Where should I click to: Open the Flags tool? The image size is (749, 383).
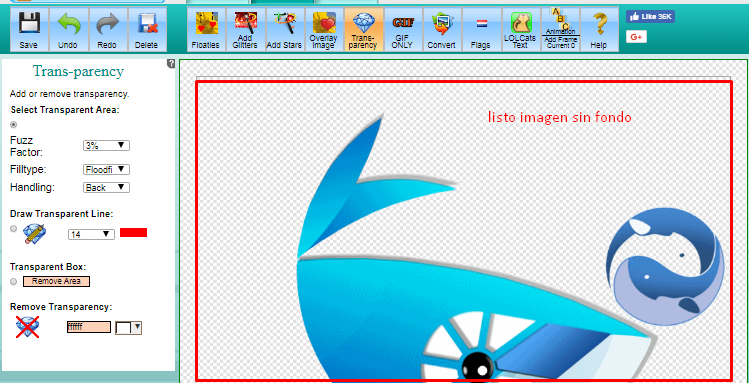tap(481, 30)
